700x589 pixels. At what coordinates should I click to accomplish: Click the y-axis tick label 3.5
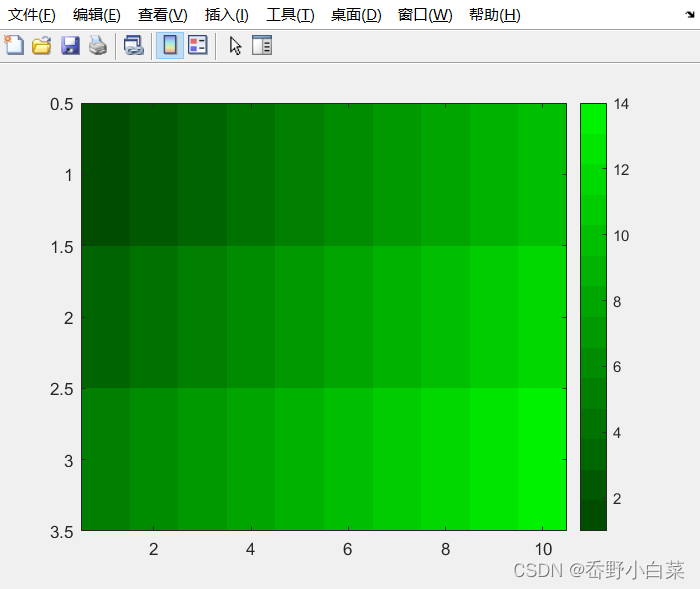tap(62, 532)
